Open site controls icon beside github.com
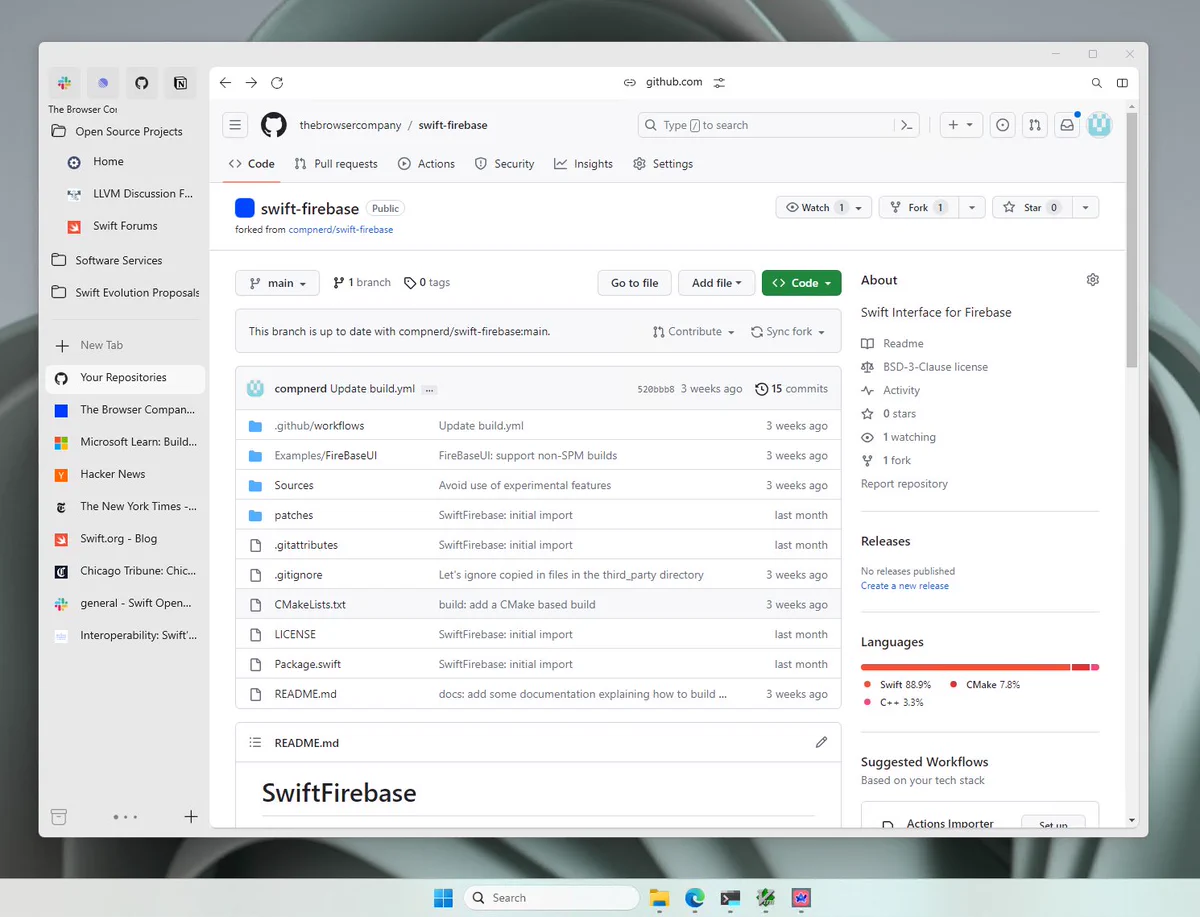This screenshot has width=1200, height=917. [x=719, y=82]
